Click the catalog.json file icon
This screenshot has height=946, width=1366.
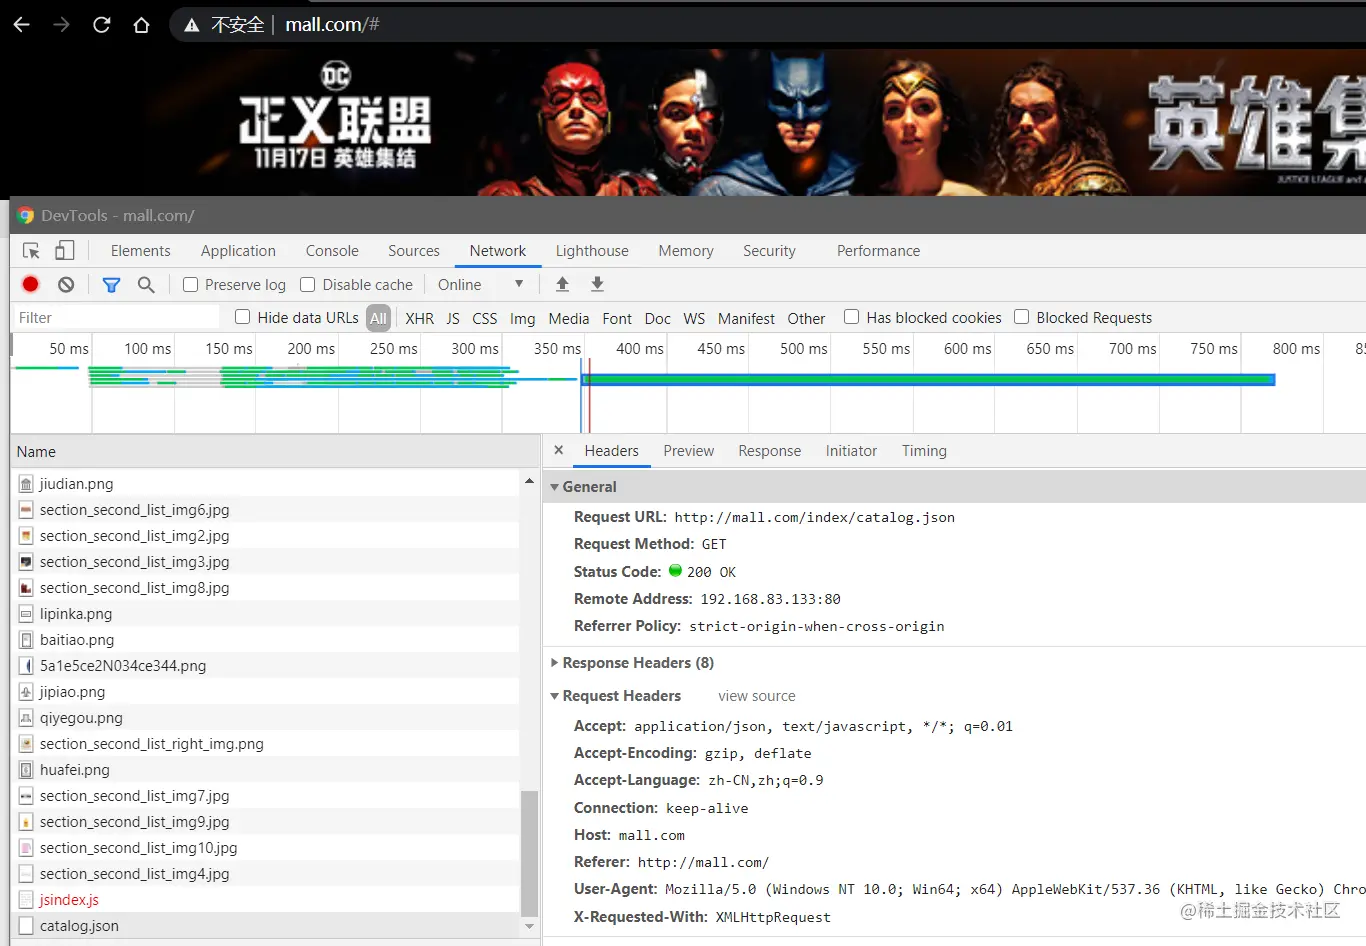tap(26, 926)
